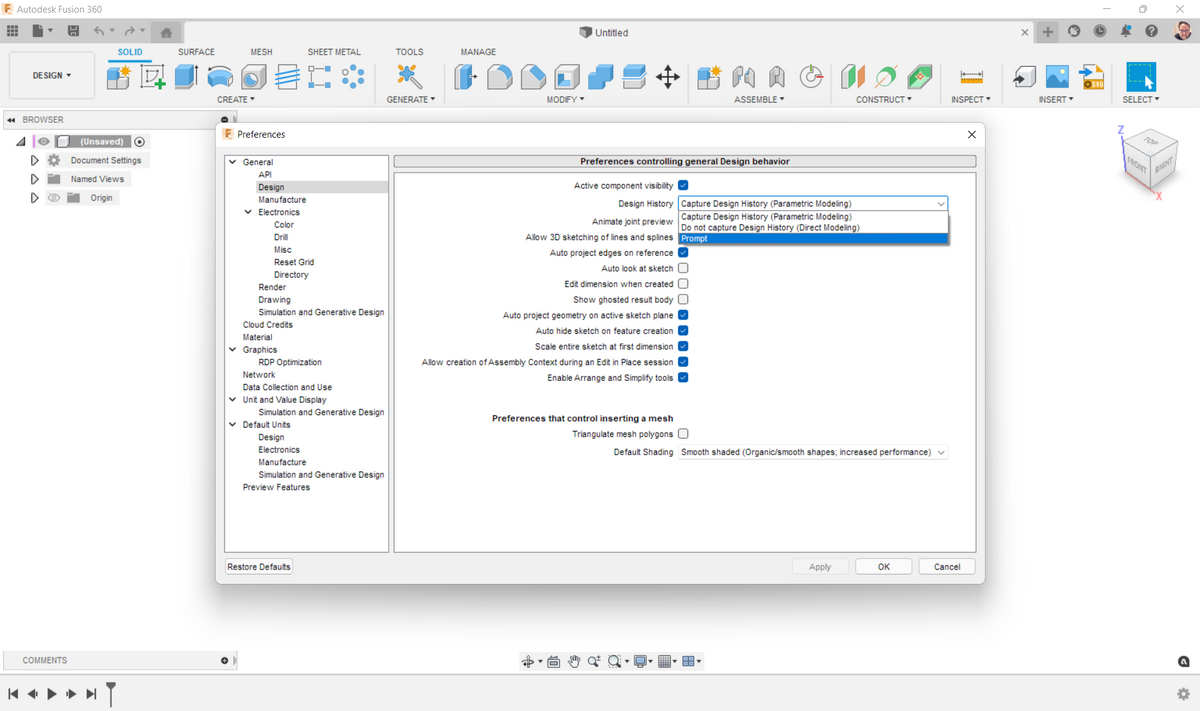Click the Insert SVG icon
Viewport: 1200px width, 711px height.
click(x=1091, y=77)
